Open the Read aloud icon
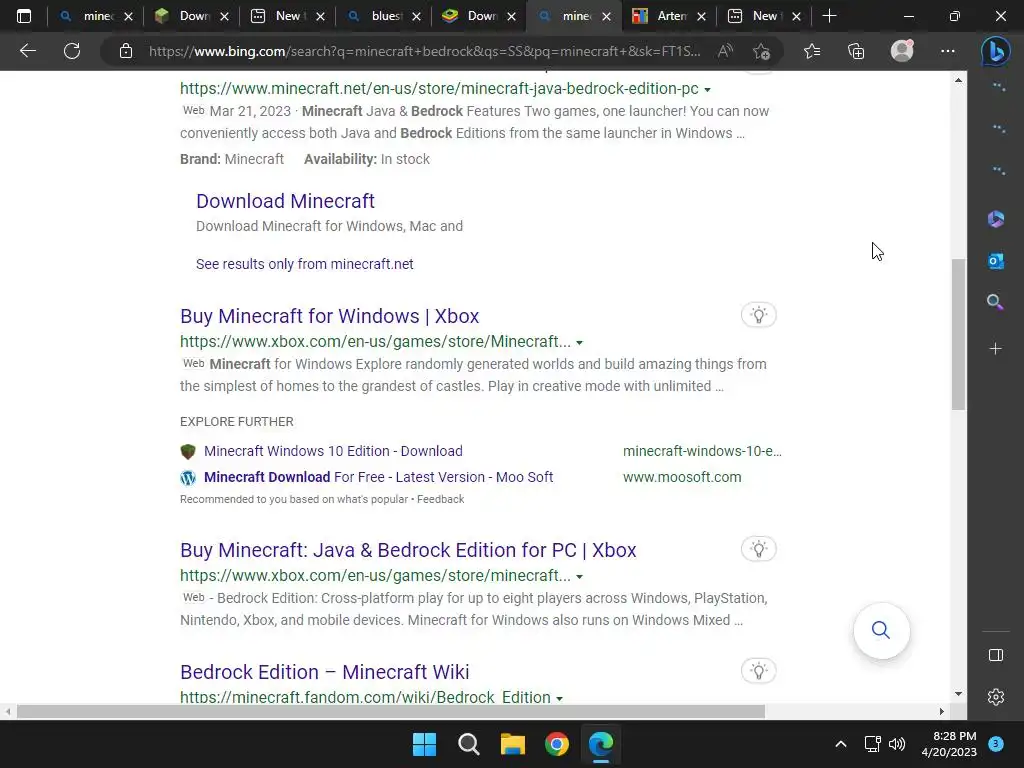The image size is (1024, 768). point(725,51)
